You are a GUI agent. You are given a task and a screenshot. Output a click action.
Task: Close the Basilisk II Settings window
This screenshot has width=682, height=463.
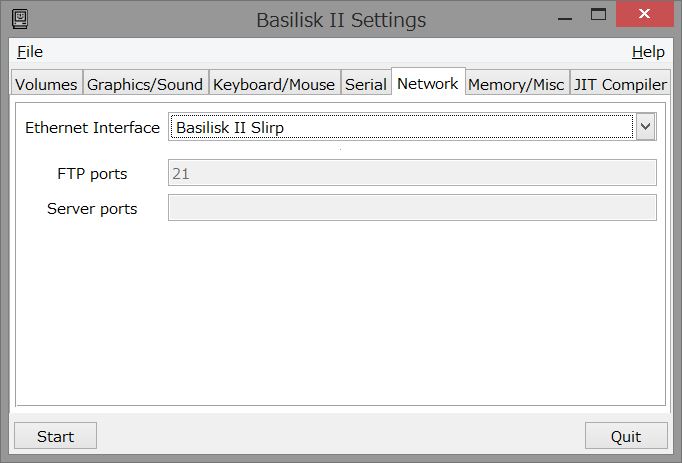[645, 14]
